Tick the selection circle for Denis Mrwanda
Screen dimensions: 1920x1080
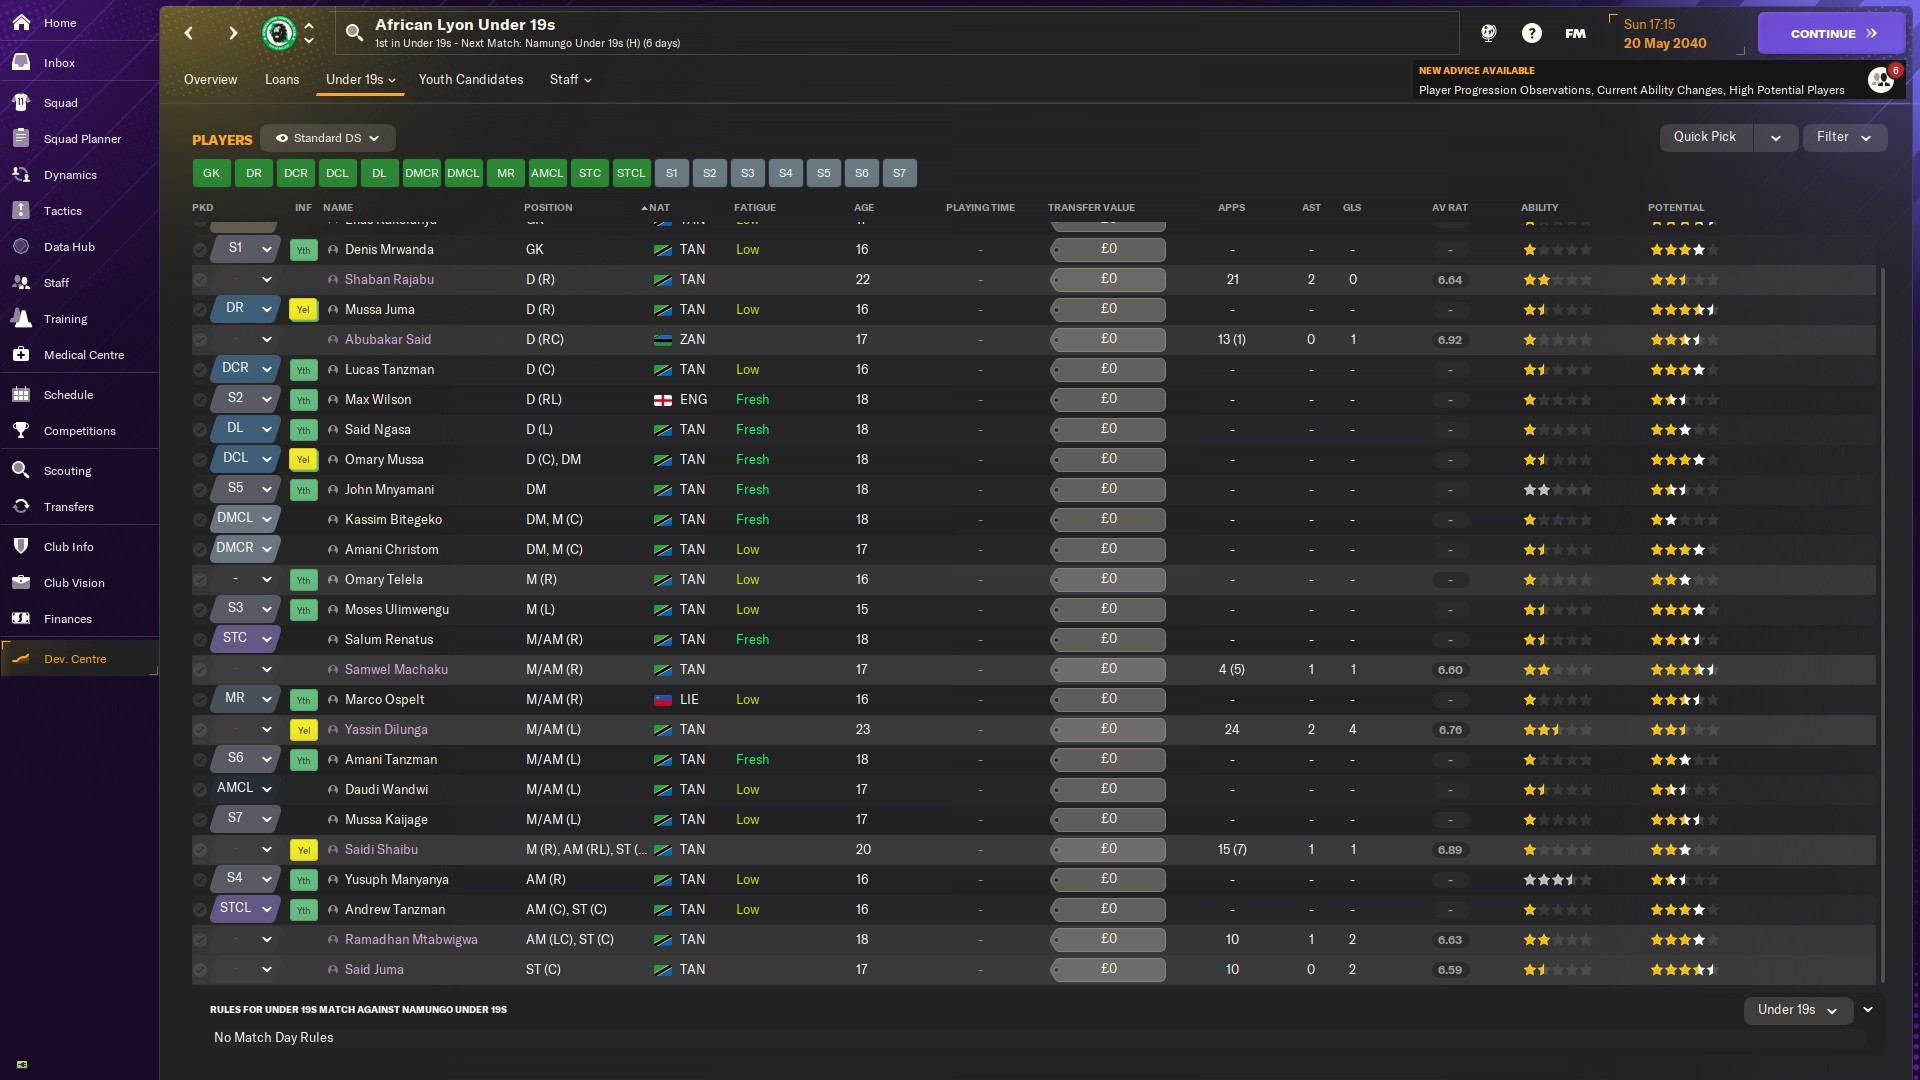[x=200, y=250]
